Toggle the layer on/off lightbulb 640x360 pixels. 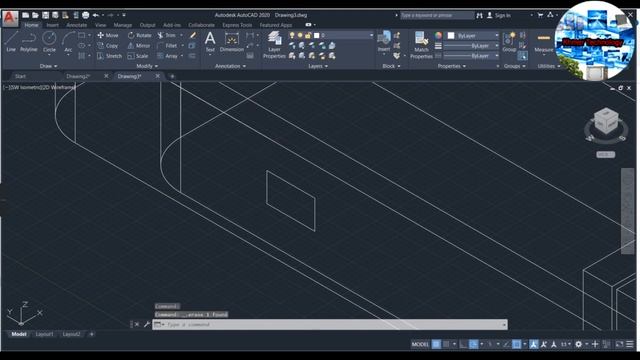point(292,36)
